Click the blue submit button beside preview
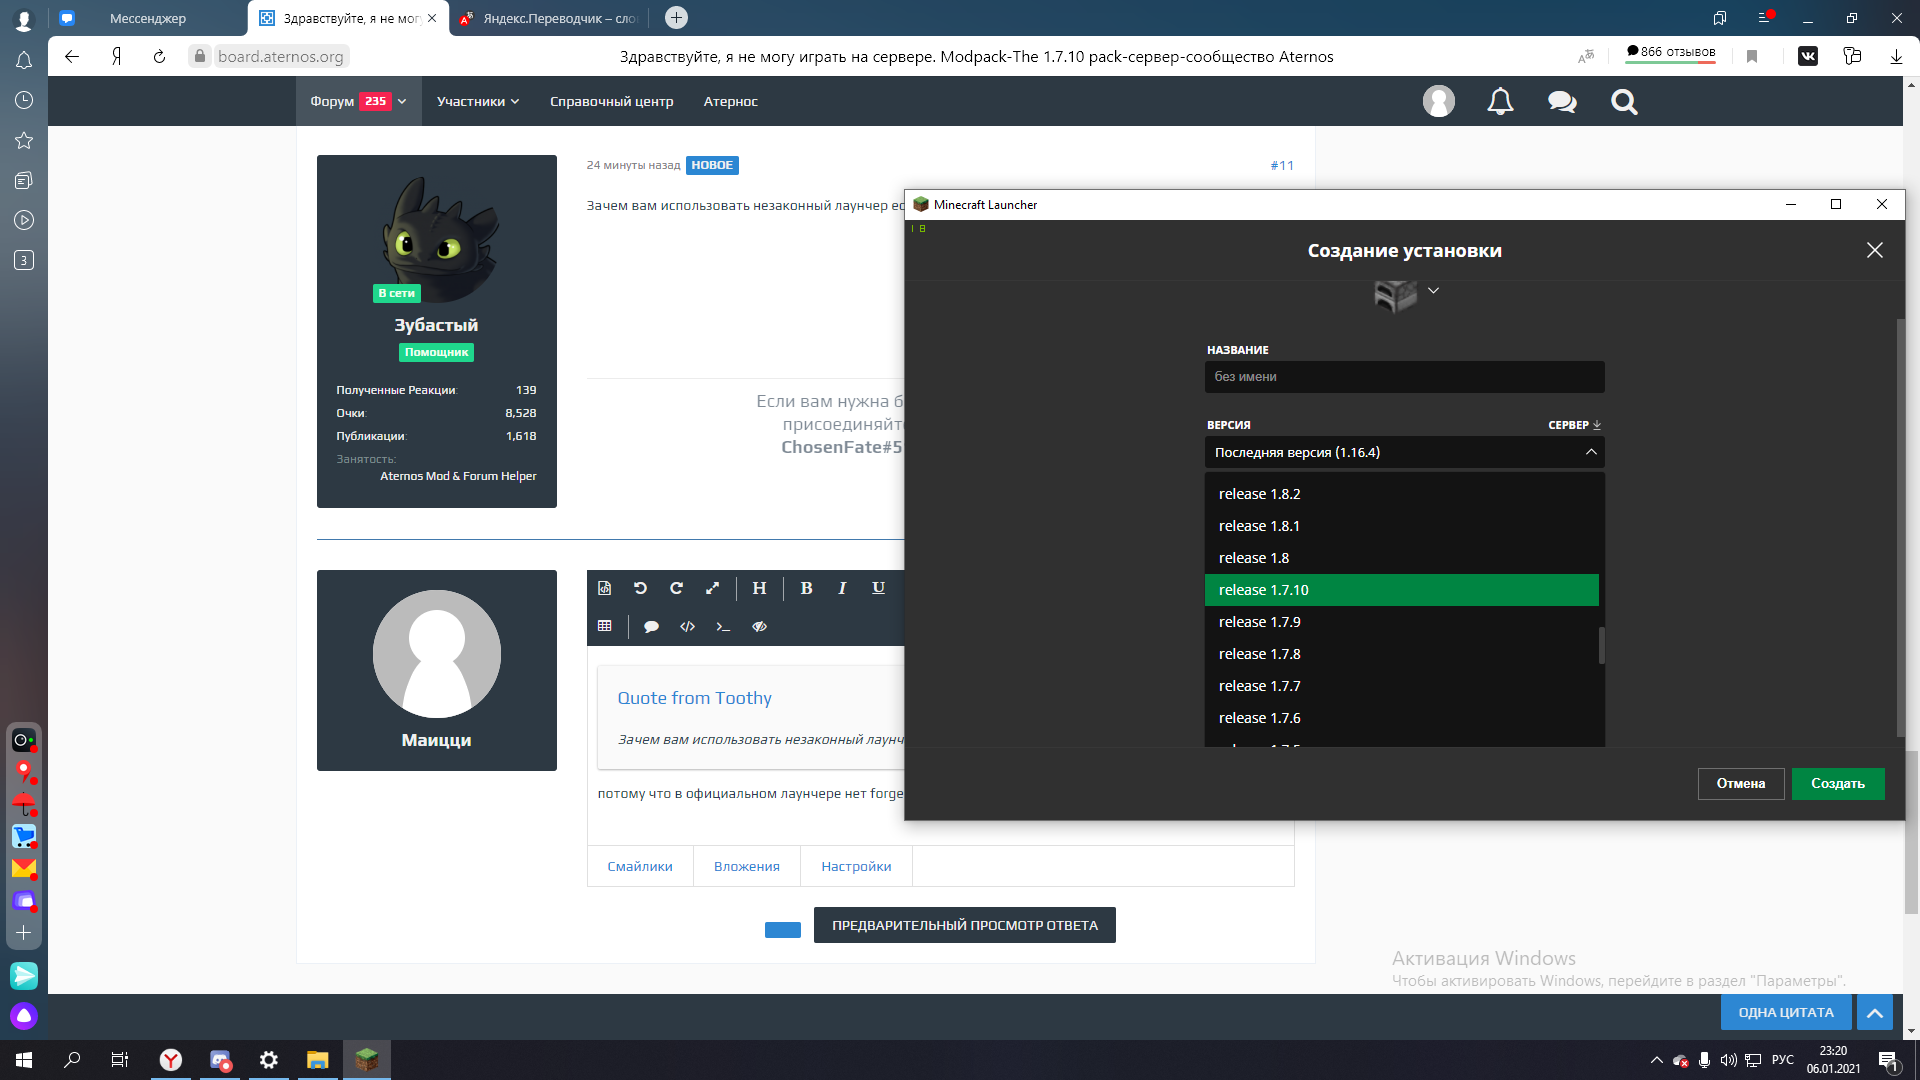The width and height of the screenshot is (1920, 1080). tap(783, 929)
